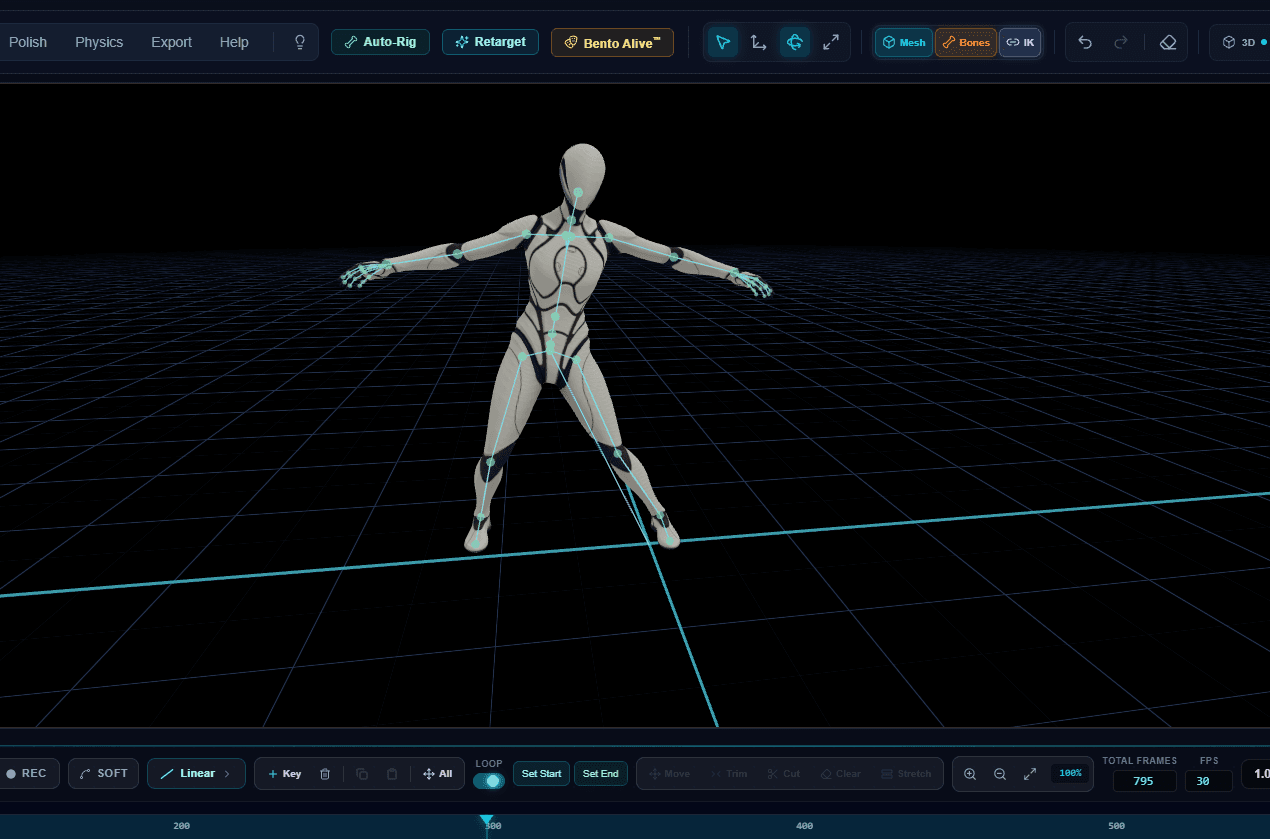Click the Total Frames field 795
Viewport: 1270px width, 839px height.
[1144, 781]
